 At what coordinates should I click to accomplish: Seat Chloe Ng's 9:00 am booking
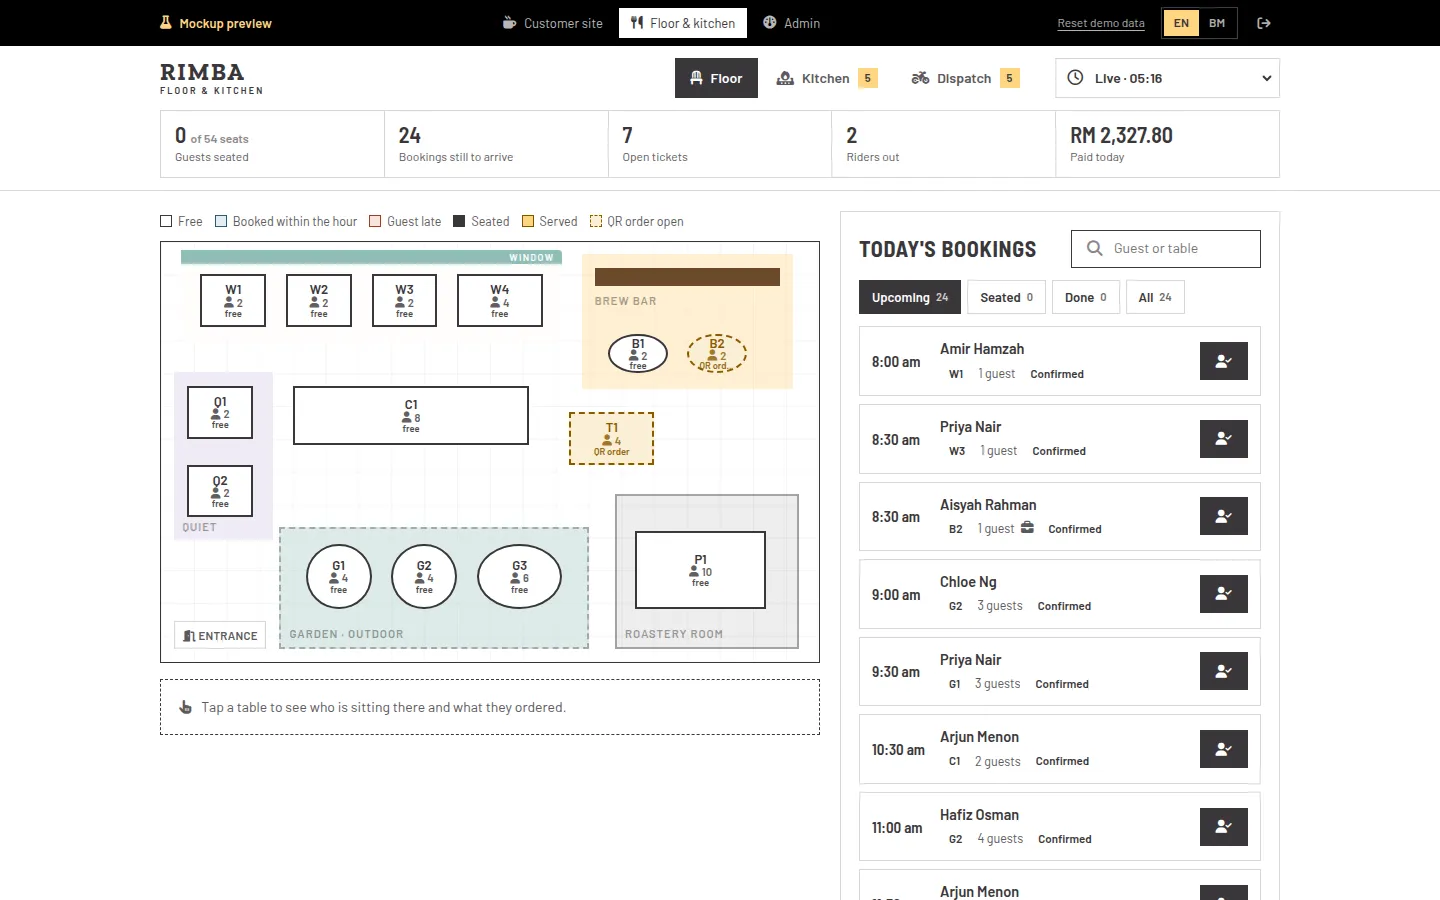[x=1224, y=594]
